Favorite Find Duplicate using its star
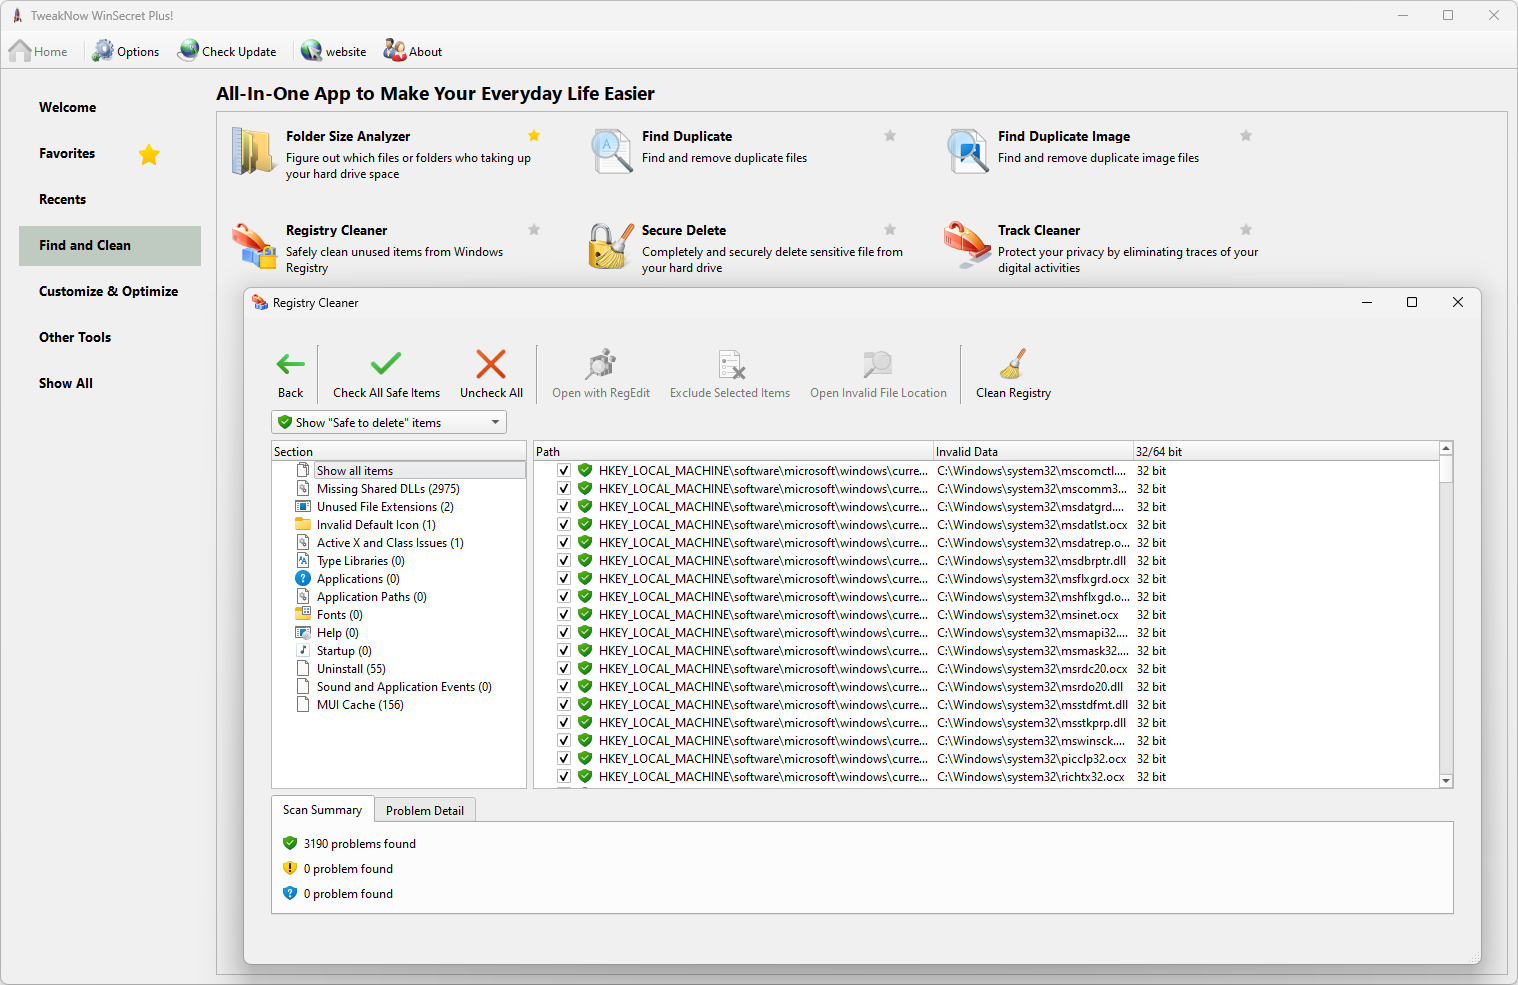 pos(890,136)
